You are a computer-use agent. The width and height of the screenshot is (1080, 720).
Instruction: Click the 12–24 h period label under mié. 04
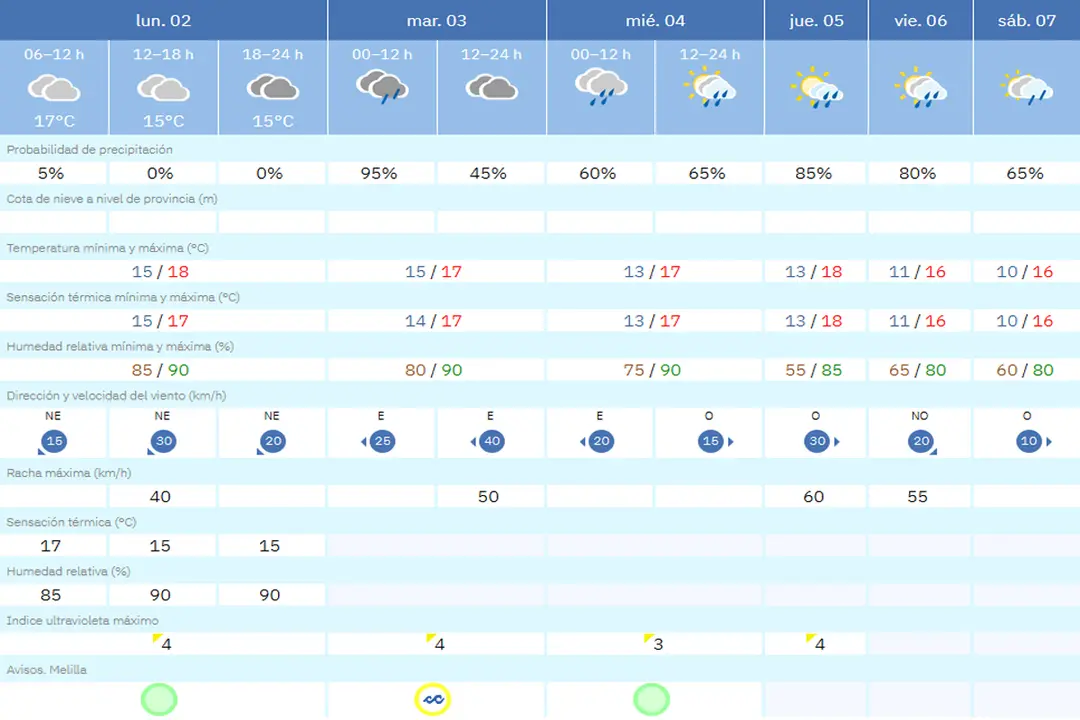click(x=709, y=54)
